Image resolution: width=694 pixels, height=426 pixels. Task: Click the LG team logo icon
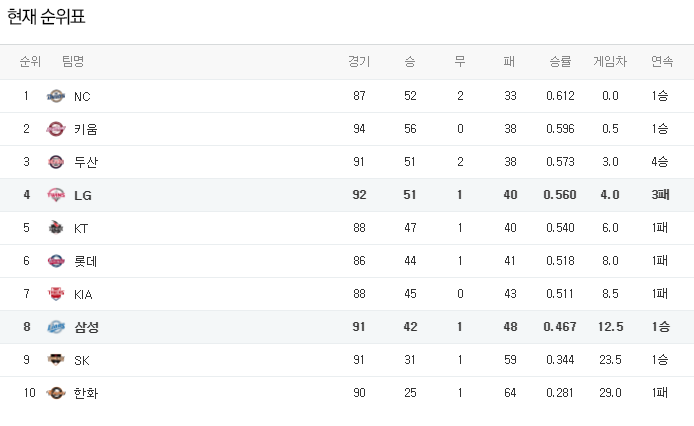point(56,195)
